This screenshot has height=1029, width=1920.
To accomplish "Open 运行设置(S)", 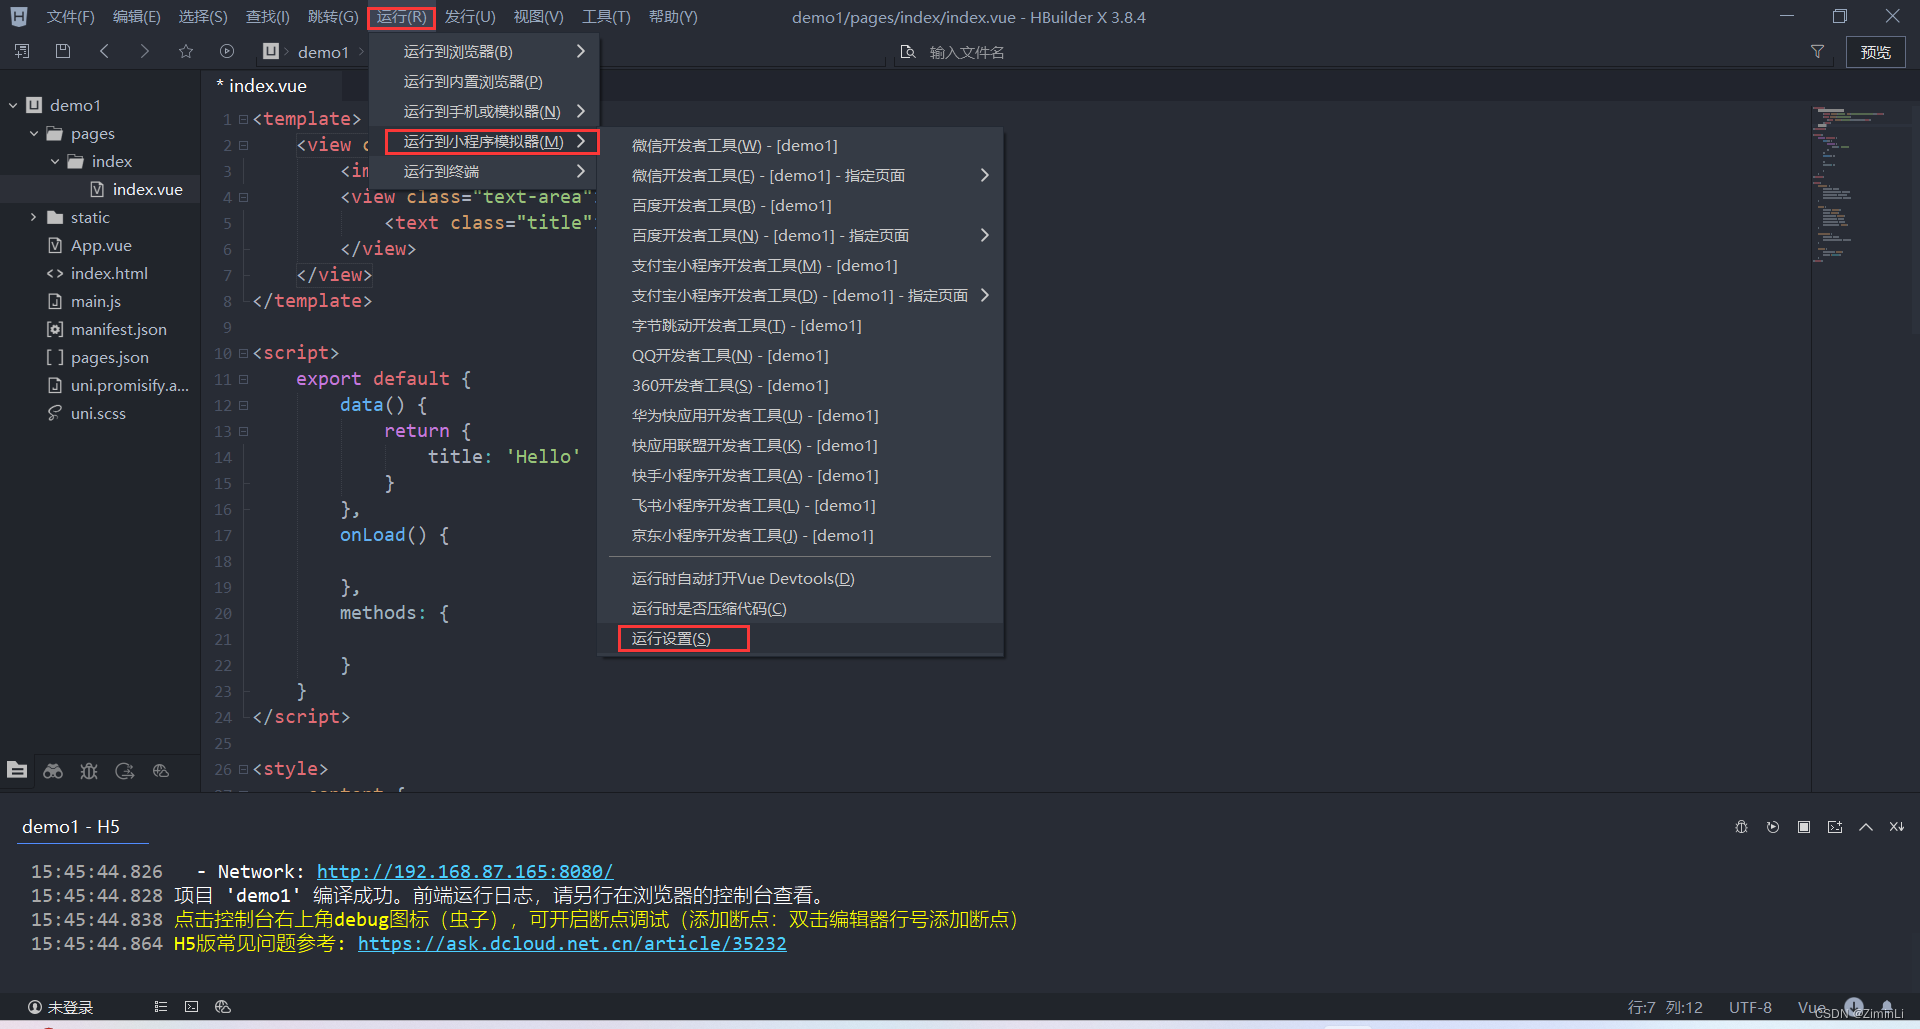I will coord(800,638).
